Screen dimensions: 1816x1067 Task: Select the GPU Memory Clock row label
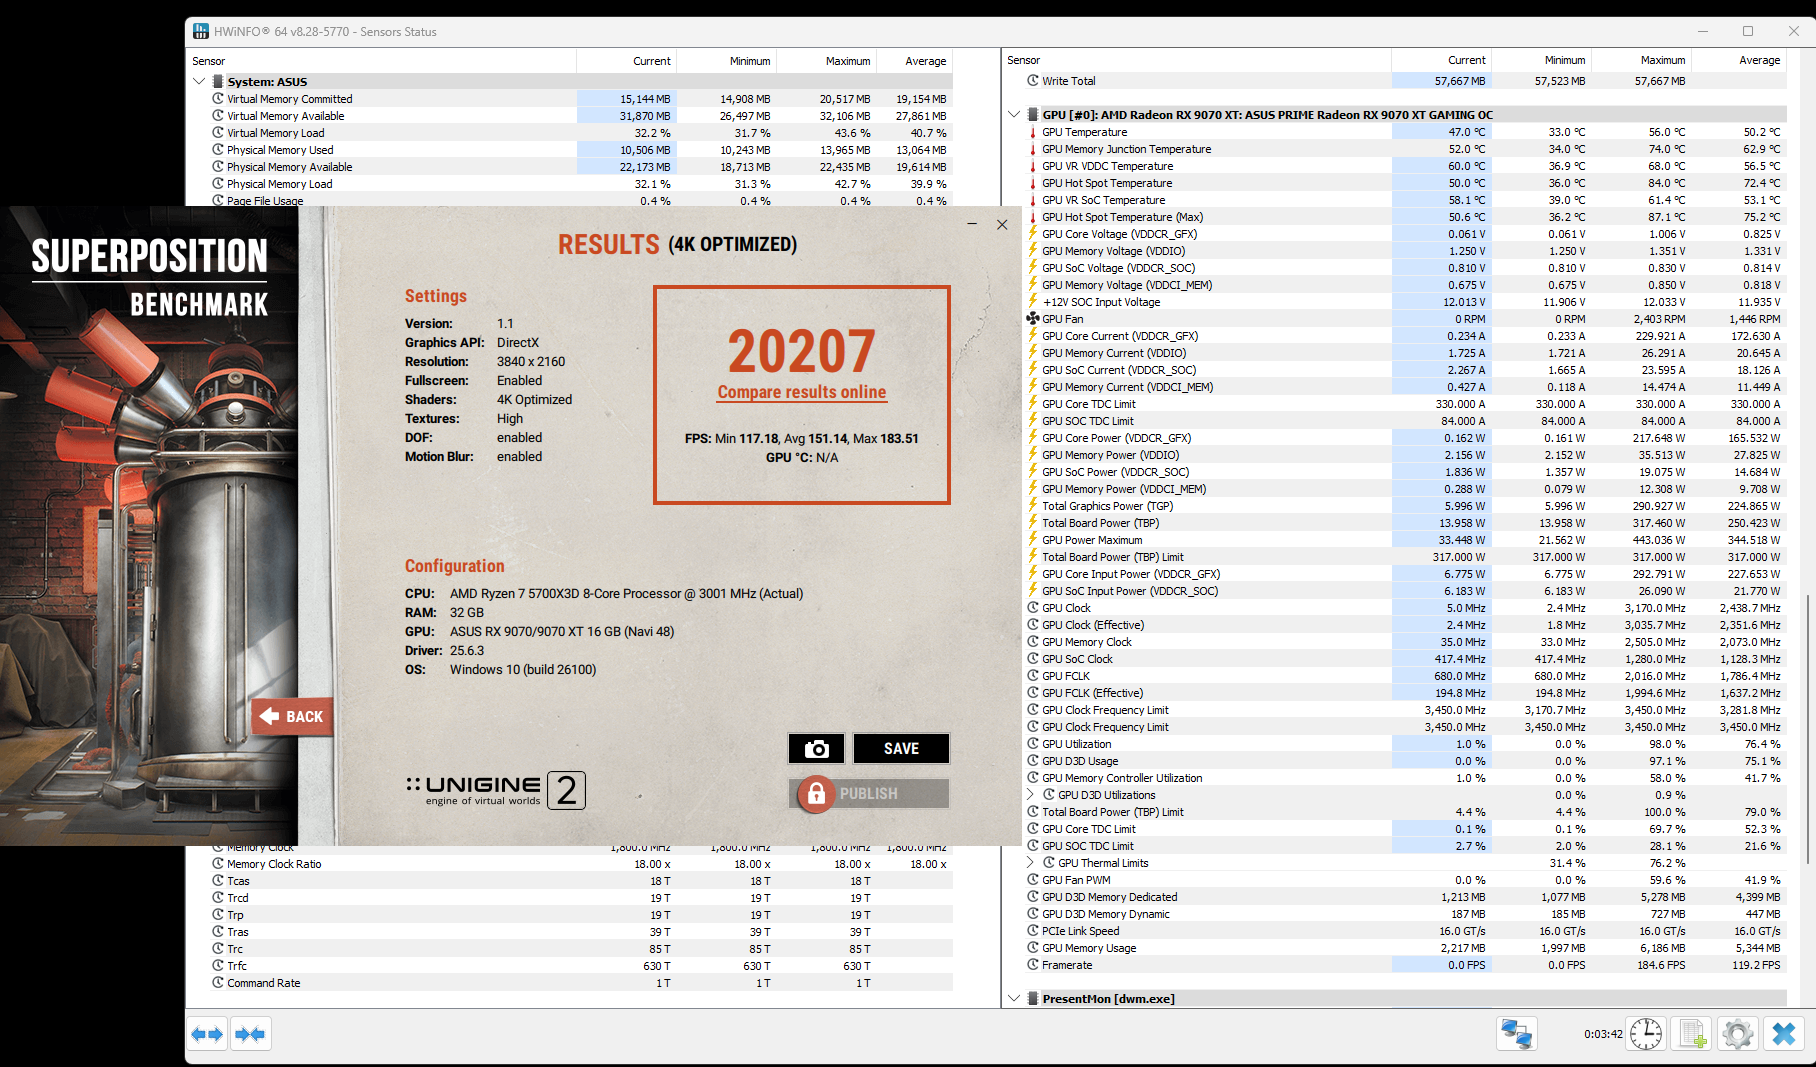[1087, 642]
